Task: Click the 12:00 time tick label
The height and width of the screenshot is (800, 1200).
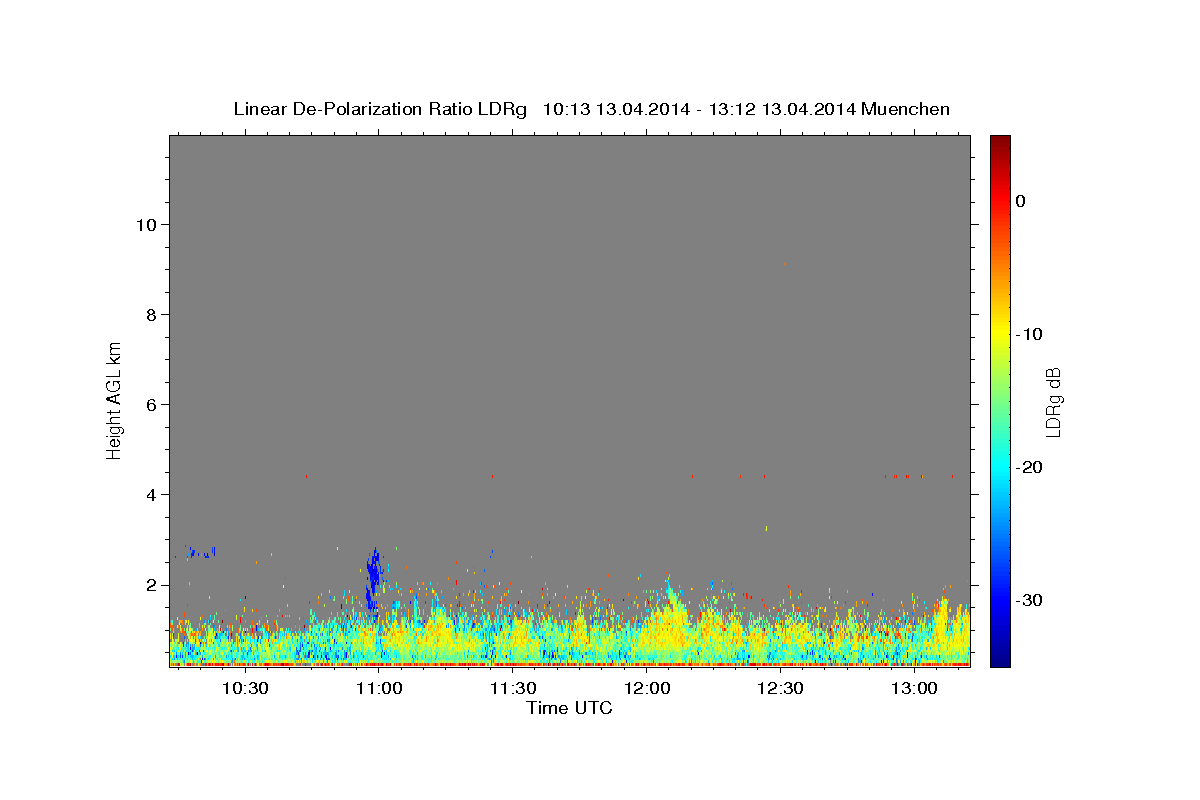Action: coord(647,688)
